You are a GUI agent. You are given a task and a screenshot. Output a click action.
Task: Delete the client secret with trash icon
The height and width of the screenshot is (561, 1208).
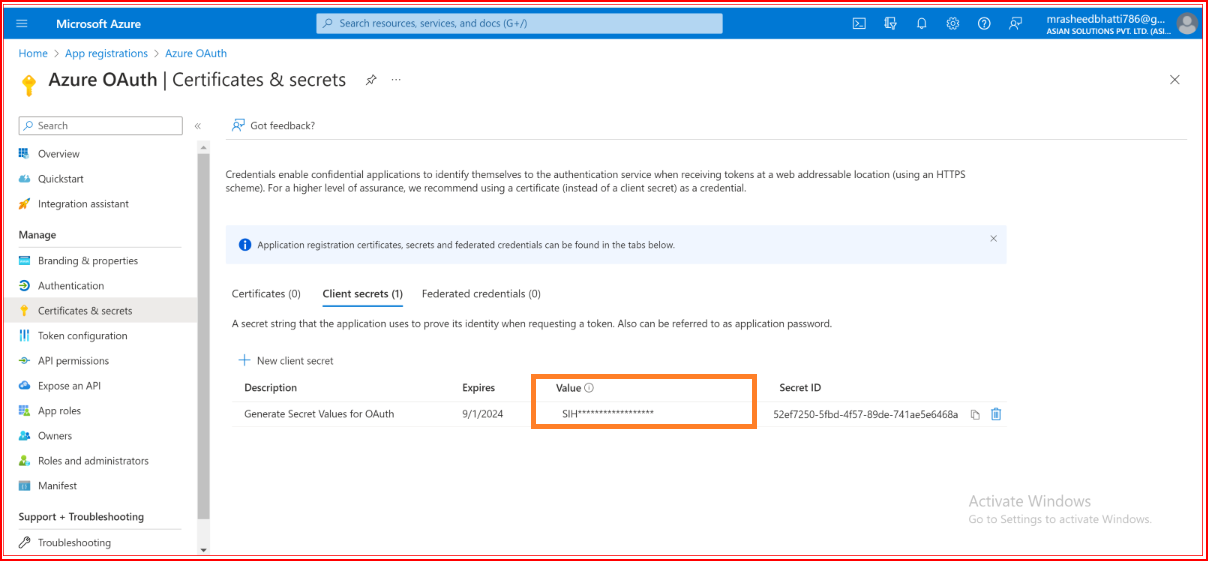click(996, 415)
